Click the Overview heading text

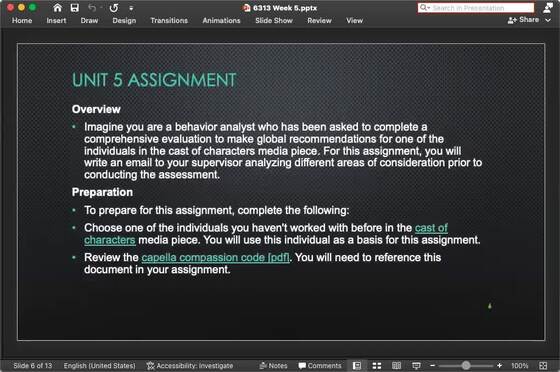point(96,109)
